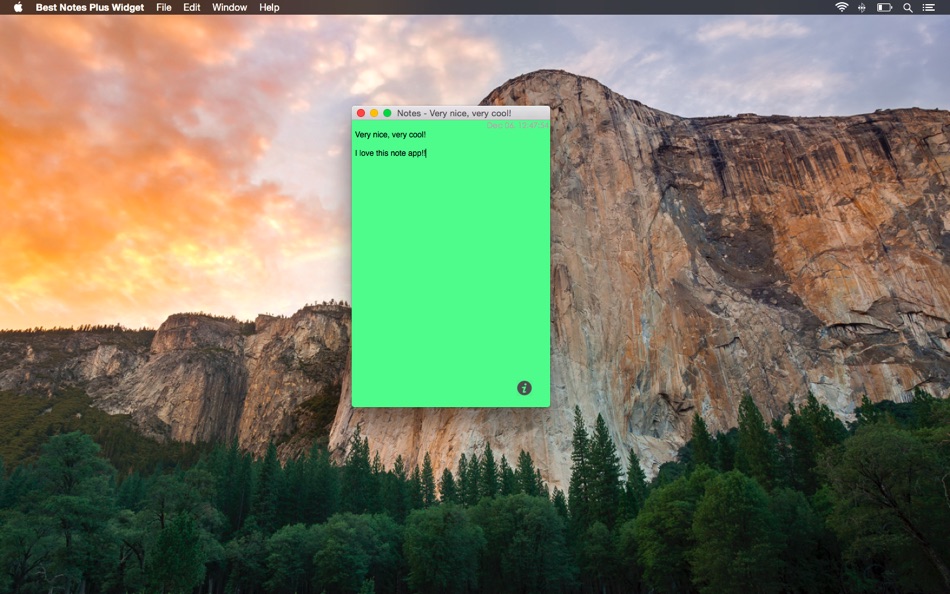Open the note info button

(x=524, y=388)
